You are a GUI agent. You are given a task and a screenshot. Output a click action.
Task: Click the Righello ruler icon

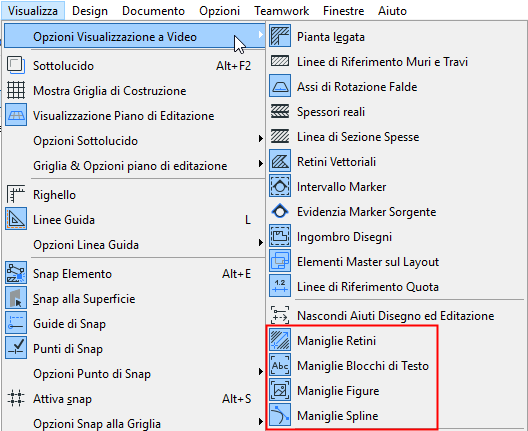[x=16, y=194]
